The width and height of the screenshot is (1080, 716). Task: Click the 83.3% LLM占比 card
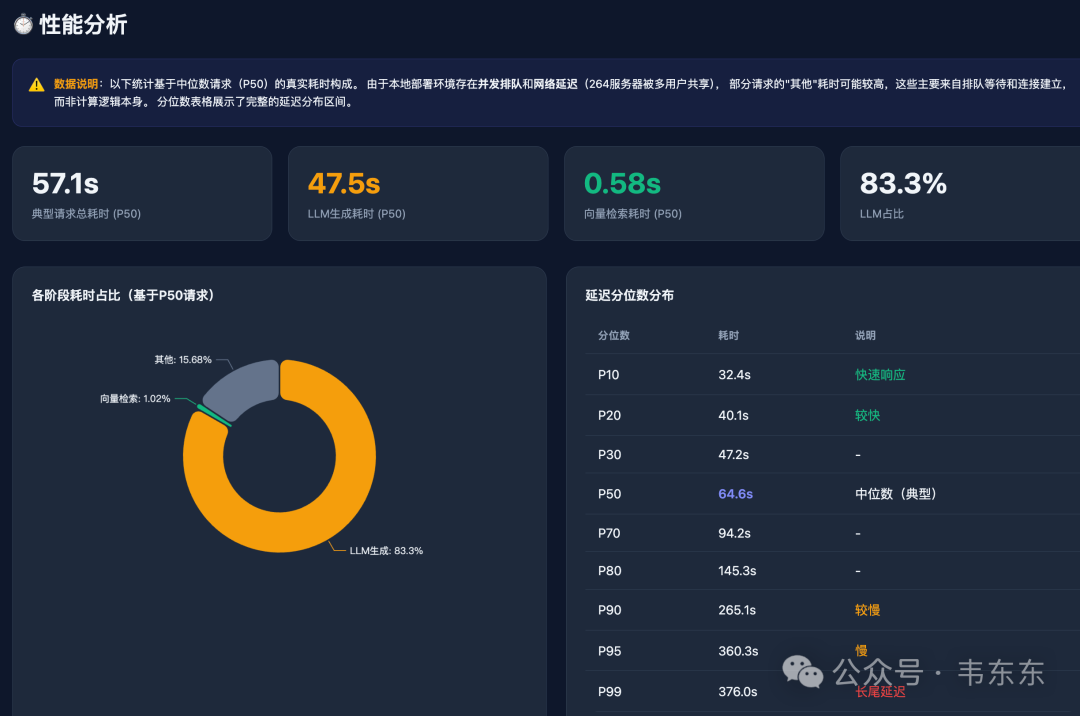pyautogui.click(x=958, y=194)
